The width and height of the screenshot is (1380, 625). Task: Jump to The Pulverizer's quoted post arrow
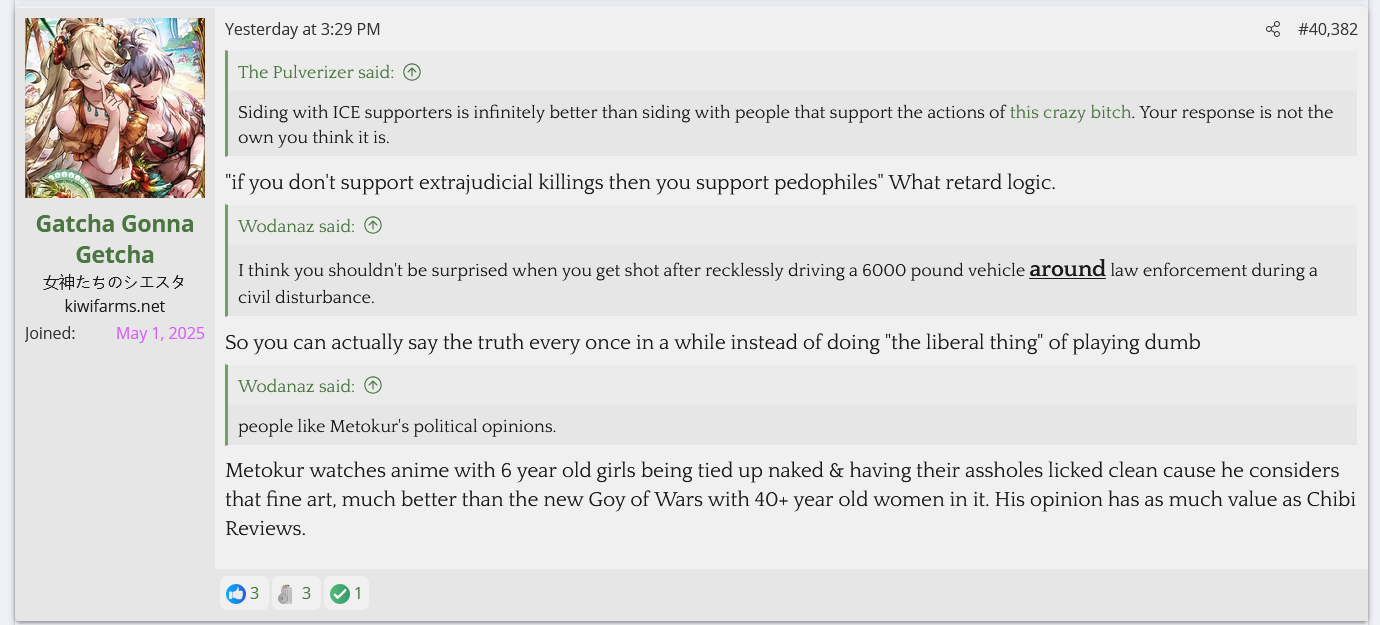(x=412, y=72)
